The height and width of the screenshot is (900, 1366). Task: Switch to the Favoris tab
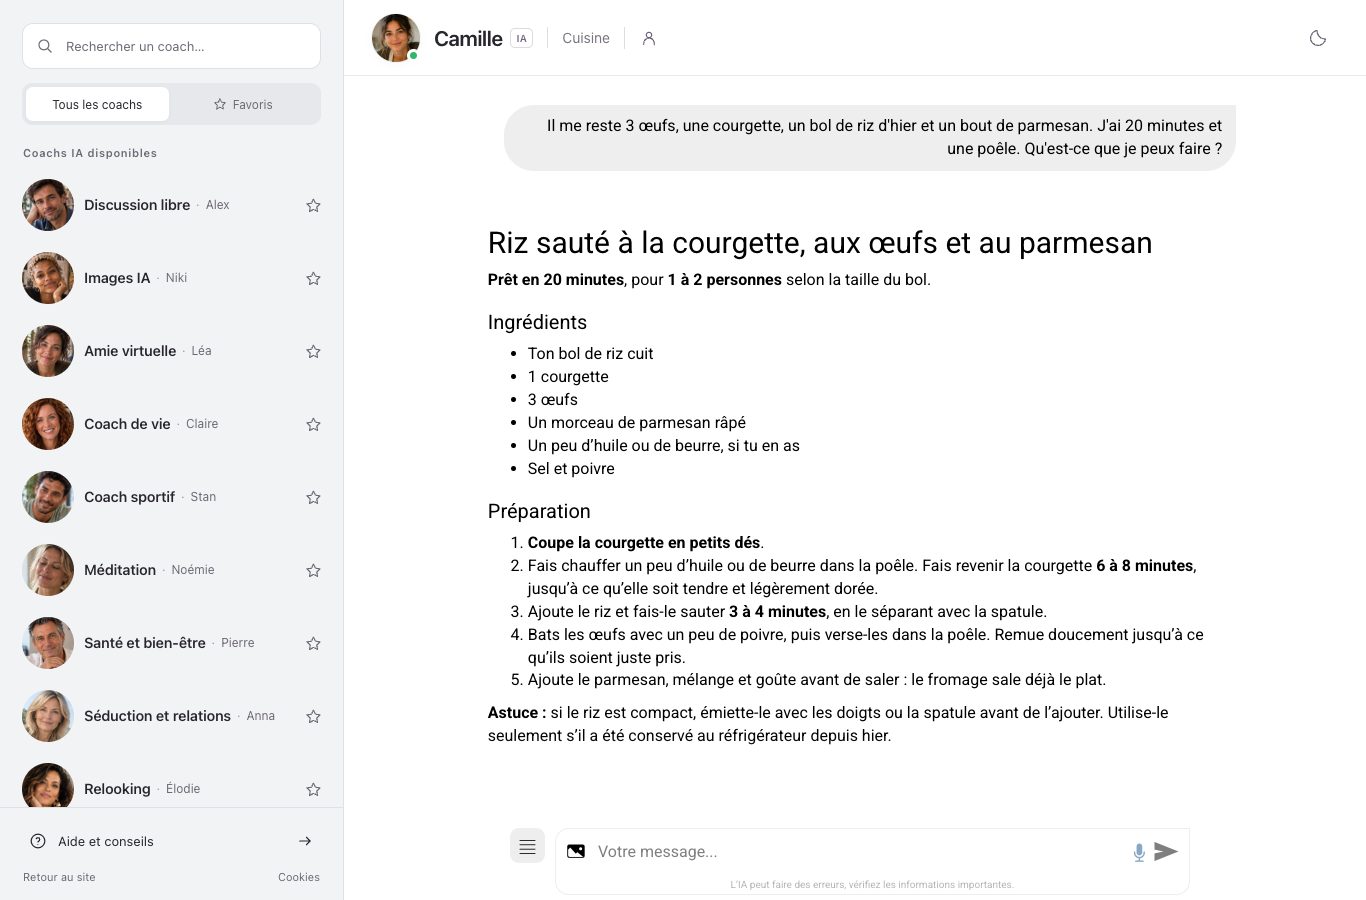[x=243, y=104]
